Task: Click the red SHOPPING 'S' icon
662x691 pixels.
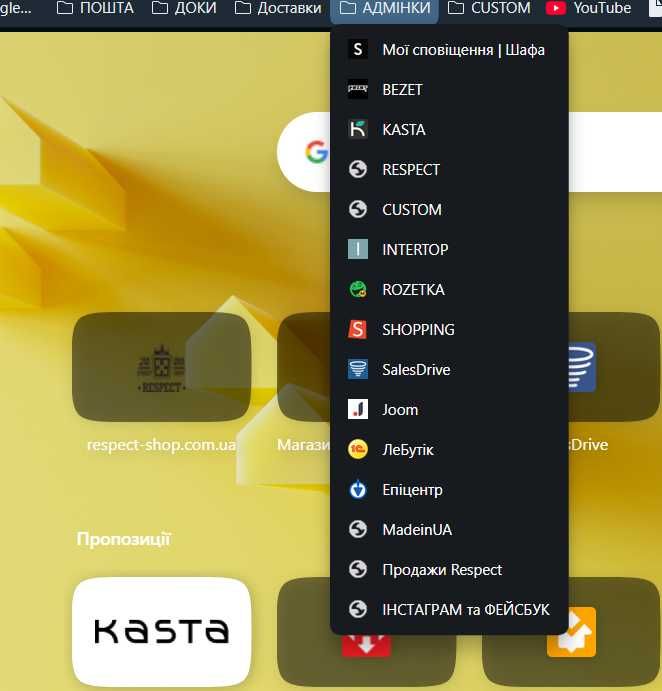Action: pyautogui.click(x=358, y=329)
